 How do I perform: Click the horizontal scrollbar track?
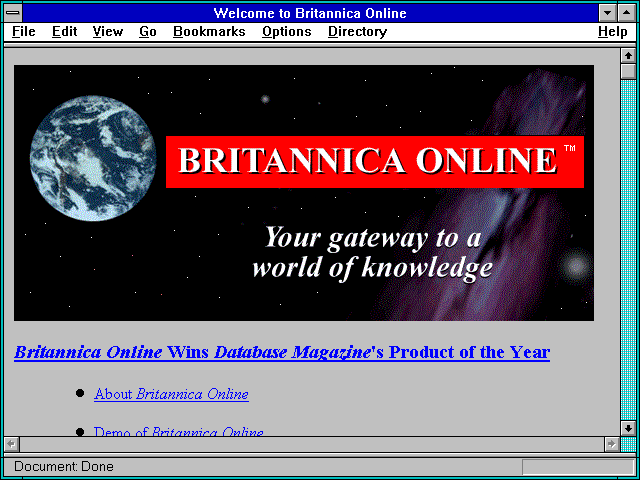click(x=312, y=444)
